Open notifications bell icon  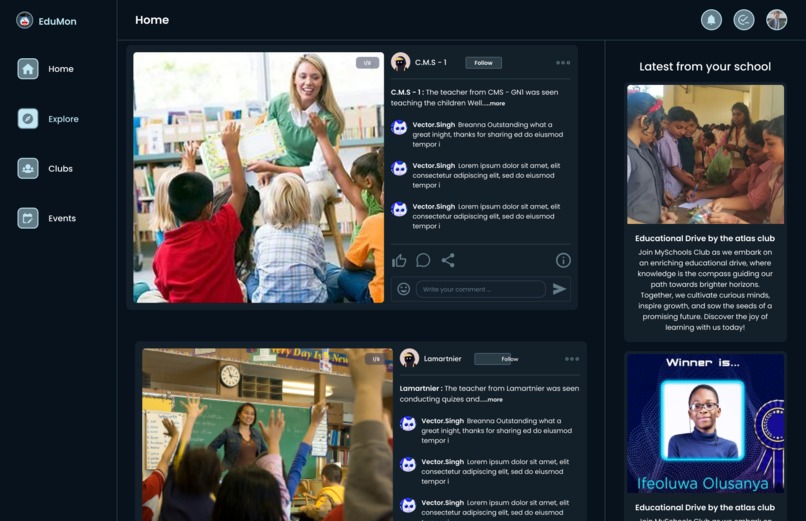click(711, 20)
